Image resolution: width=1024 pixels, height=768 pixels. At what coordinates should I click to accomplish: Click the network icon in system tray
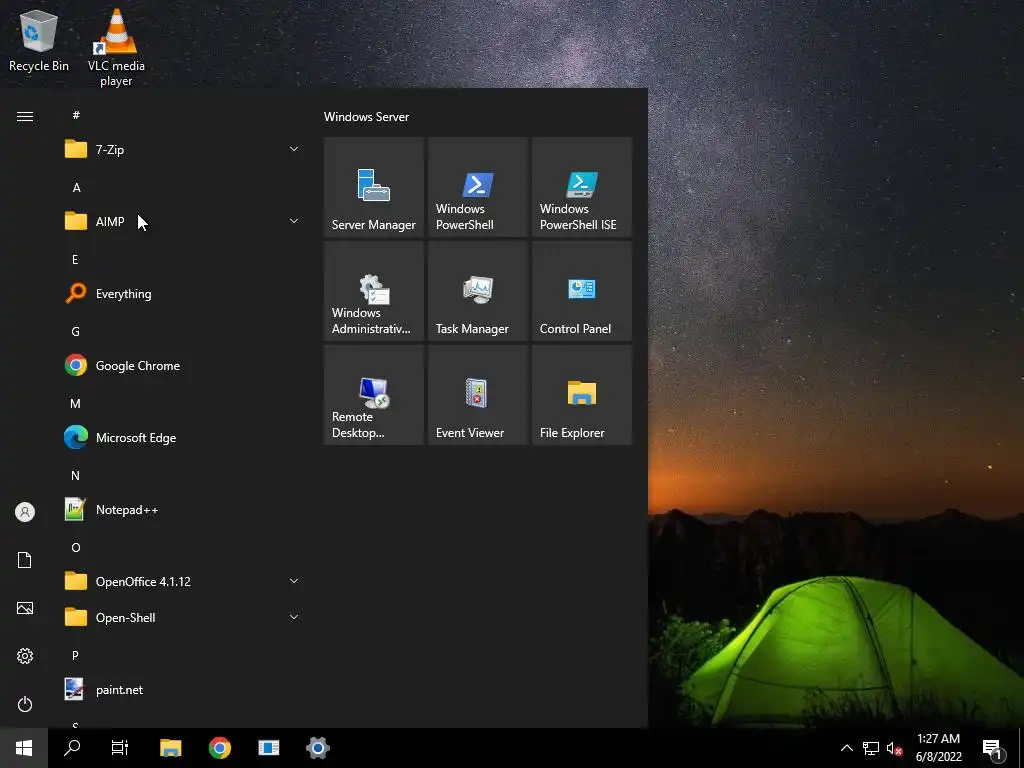(871, 748)
